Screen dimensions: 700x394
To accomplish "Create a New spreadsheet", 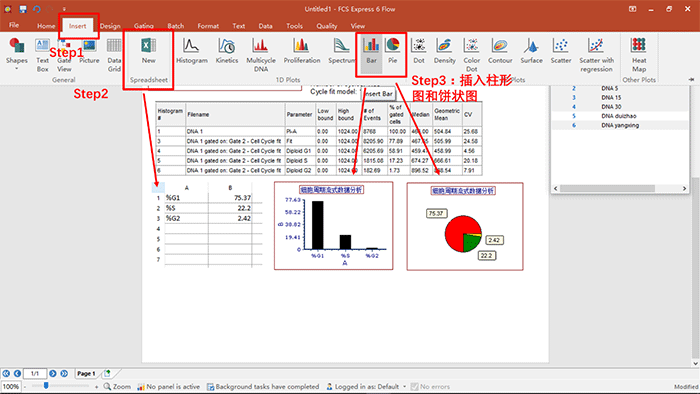I will pyautogui.click(x=149, y=51).
